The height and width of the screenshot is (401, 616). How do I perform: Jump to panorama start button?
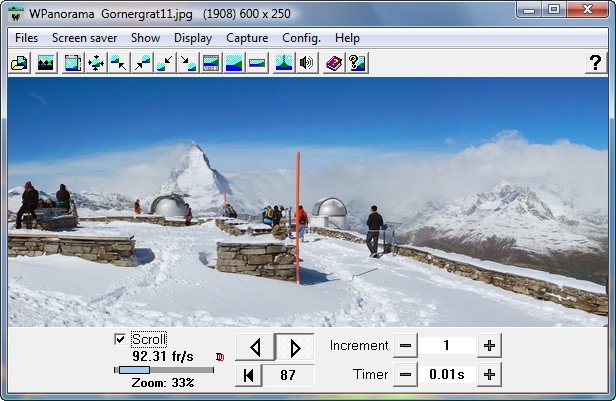coord(248,375)
